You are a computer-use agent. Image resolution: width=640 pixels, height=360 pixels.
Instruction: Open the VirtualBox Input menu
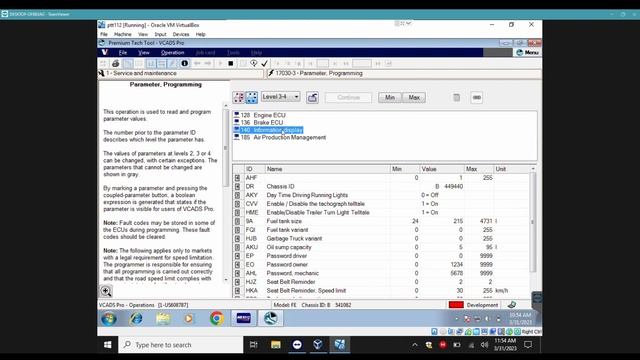160,35
